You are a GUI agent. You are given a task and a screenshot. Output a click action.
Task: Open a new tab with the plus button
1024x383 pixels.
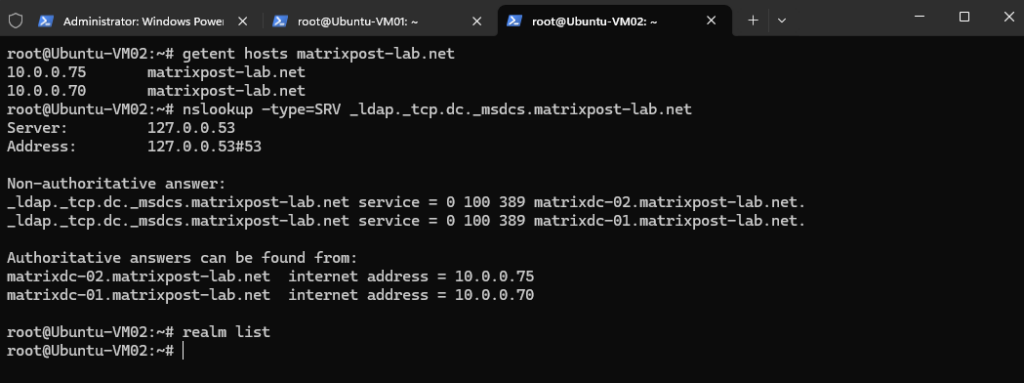click(753, 20)
